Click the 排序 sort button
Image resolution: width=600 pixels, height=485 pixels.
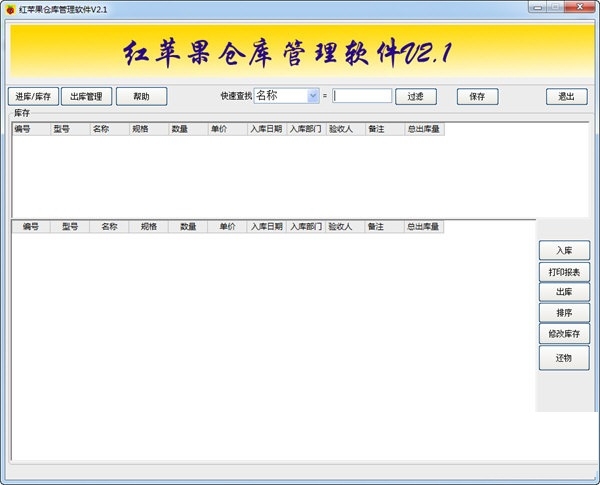click(x=564, y=313)
